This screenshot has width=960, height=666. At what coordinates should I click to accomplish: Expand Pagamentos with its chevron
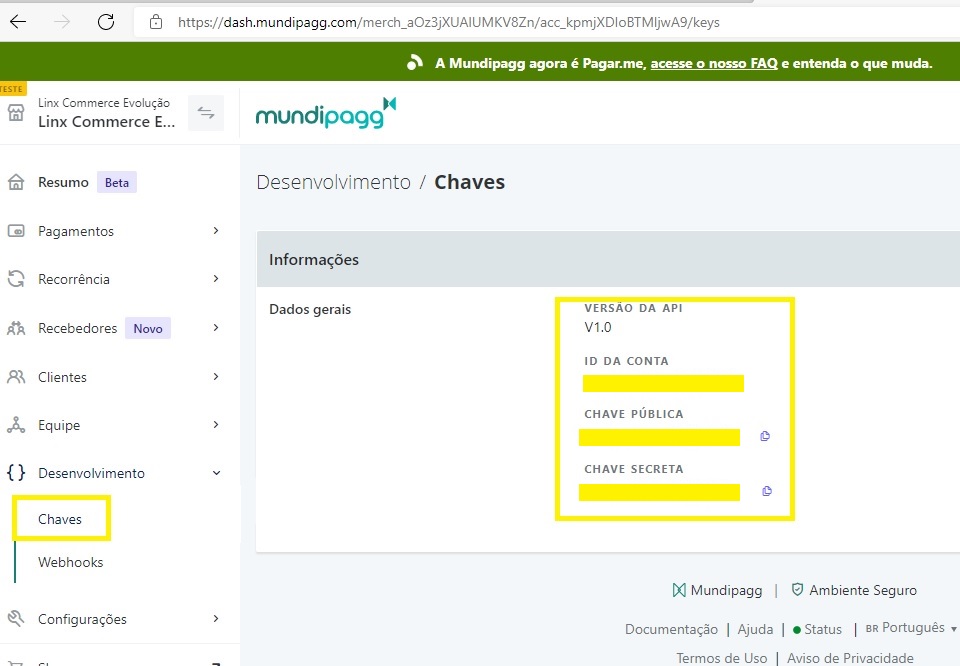point(216,231)
